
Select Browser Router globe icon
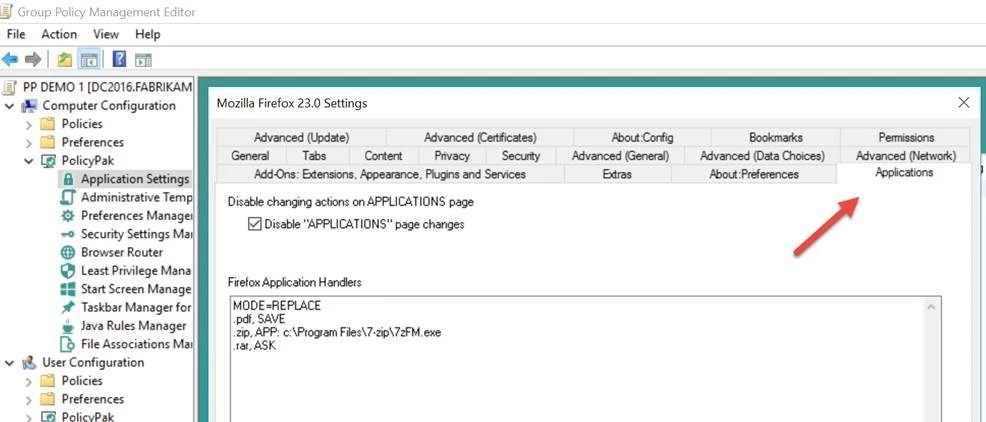[x=68, y=253]
